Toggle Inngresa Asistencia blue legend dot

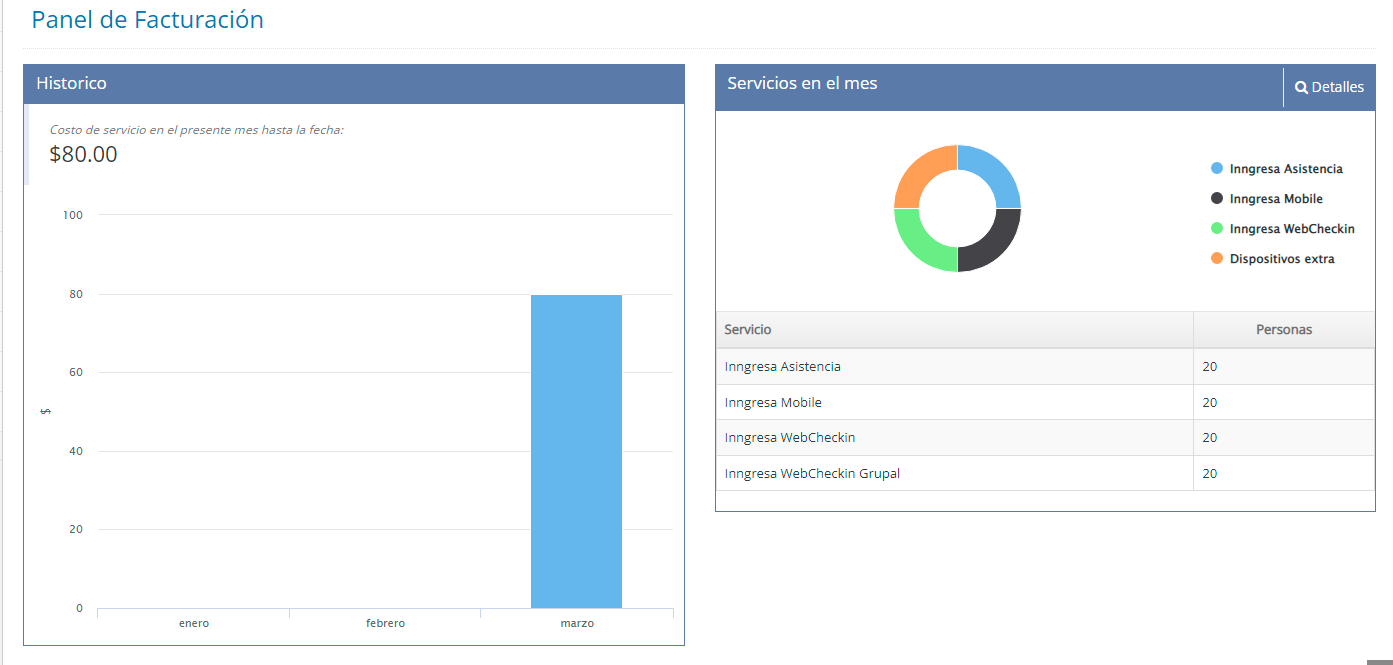click(1217, 169)
